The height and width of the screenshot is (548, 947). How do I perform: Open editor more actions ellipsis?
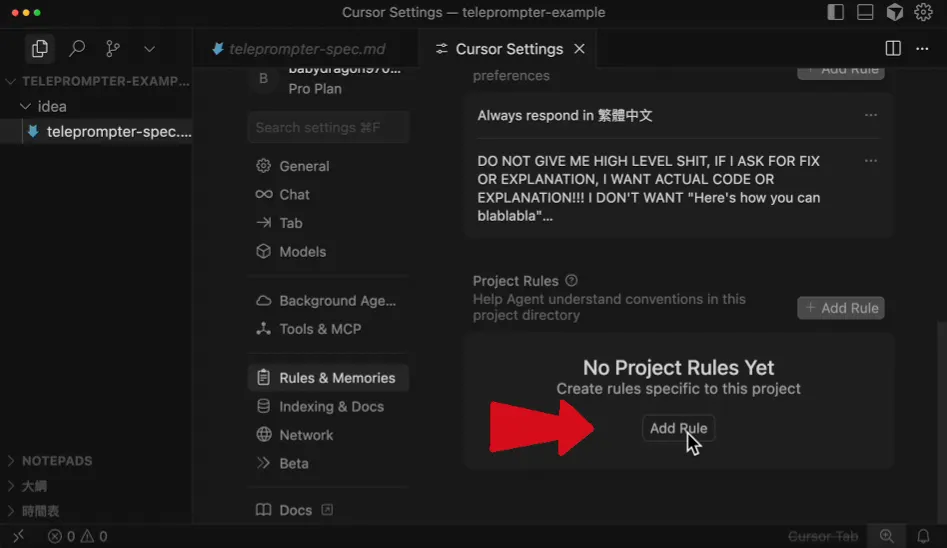click(922, 48)
